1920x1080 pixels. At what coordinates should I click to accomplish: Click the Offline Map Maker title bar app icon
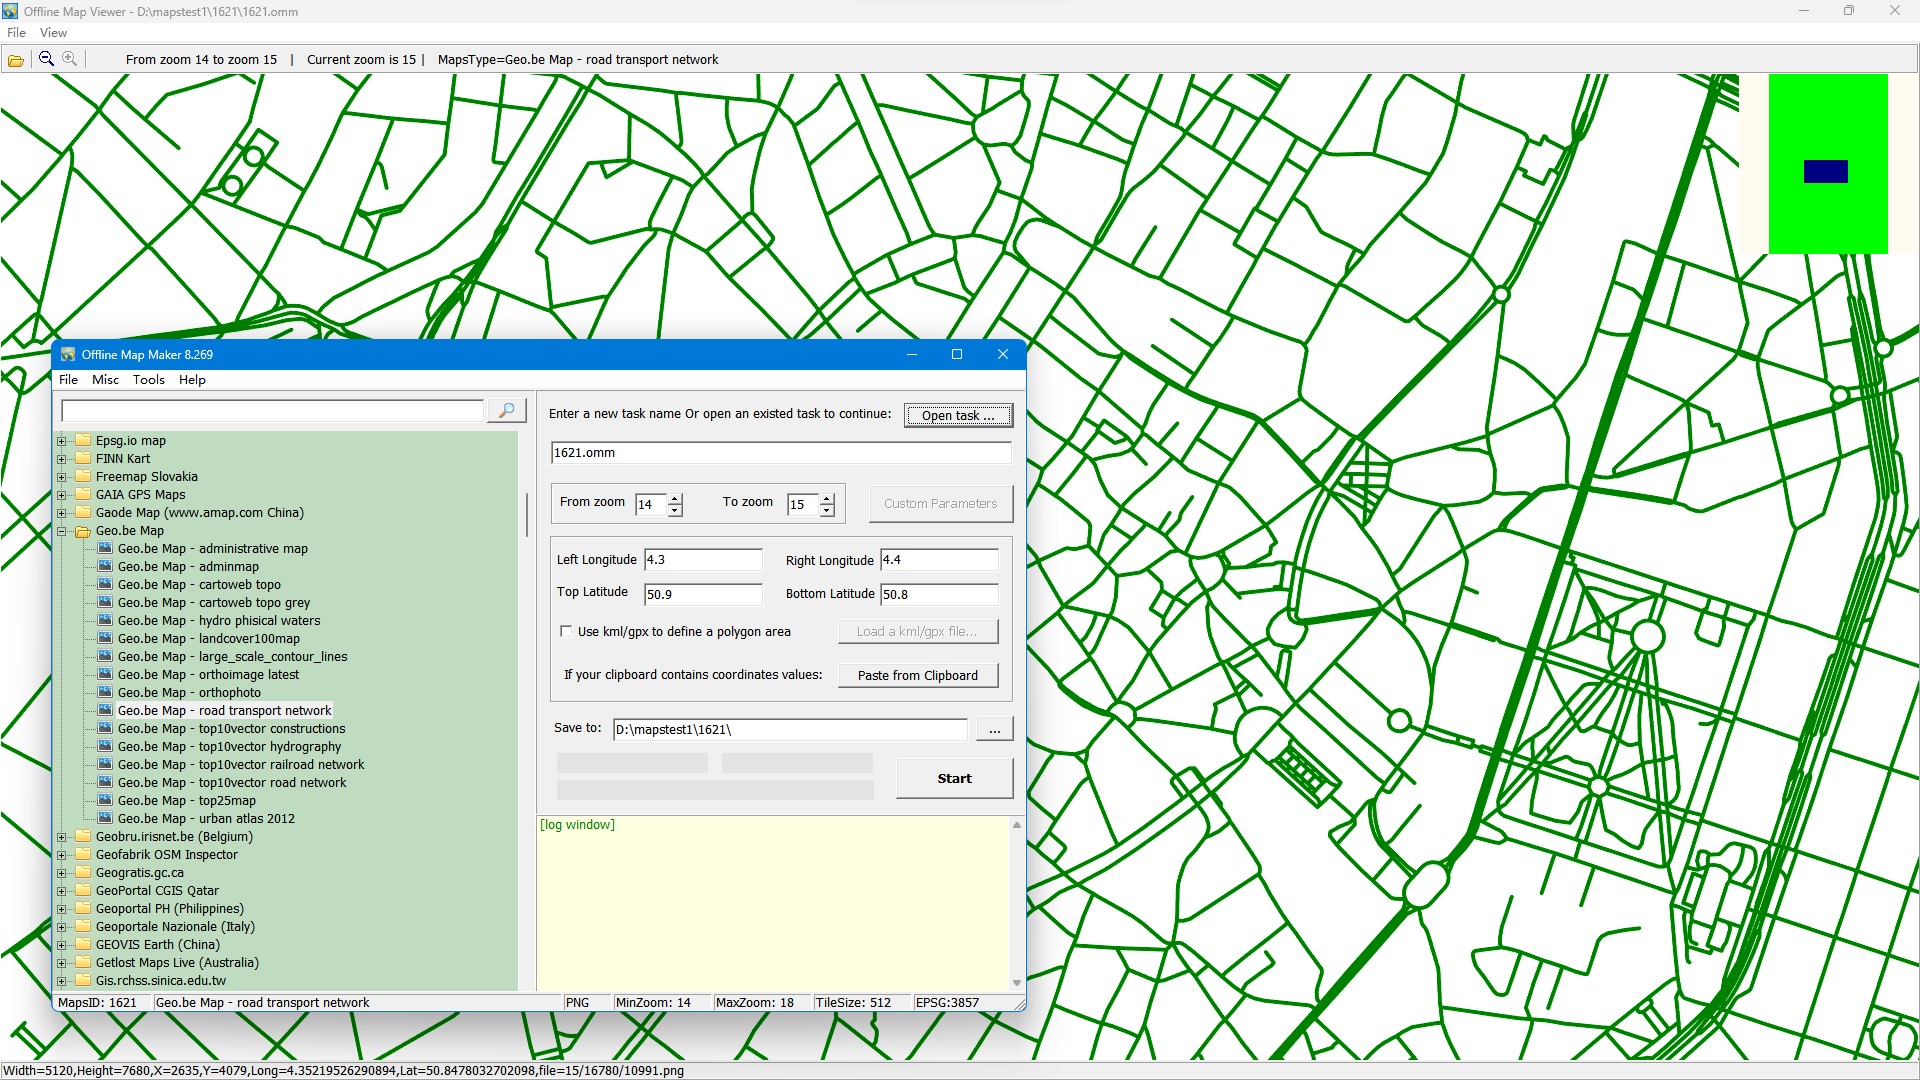68,354
